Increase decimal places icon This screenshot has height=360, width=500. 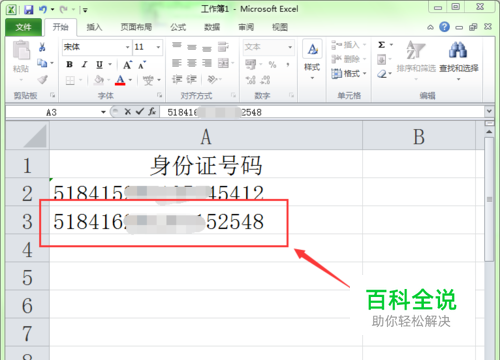[x=251, y=80]
